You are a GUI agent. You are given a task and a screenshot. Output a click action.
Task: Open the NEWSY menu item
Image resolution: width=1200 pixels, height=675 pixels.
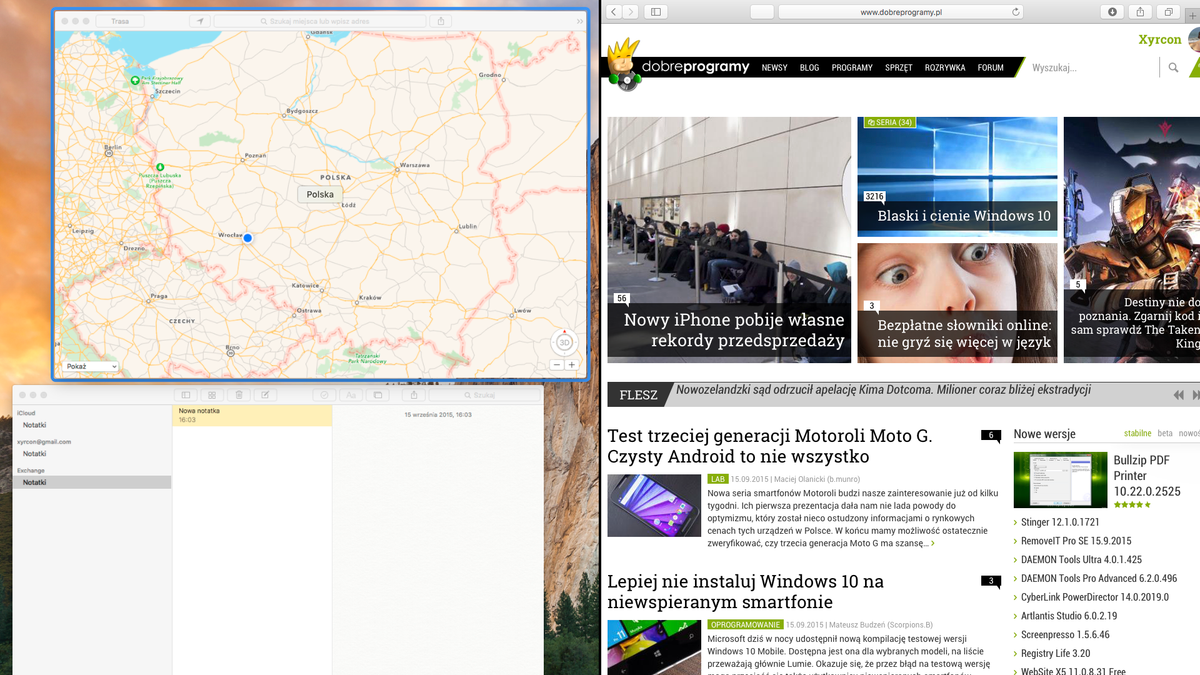point(774,68)
